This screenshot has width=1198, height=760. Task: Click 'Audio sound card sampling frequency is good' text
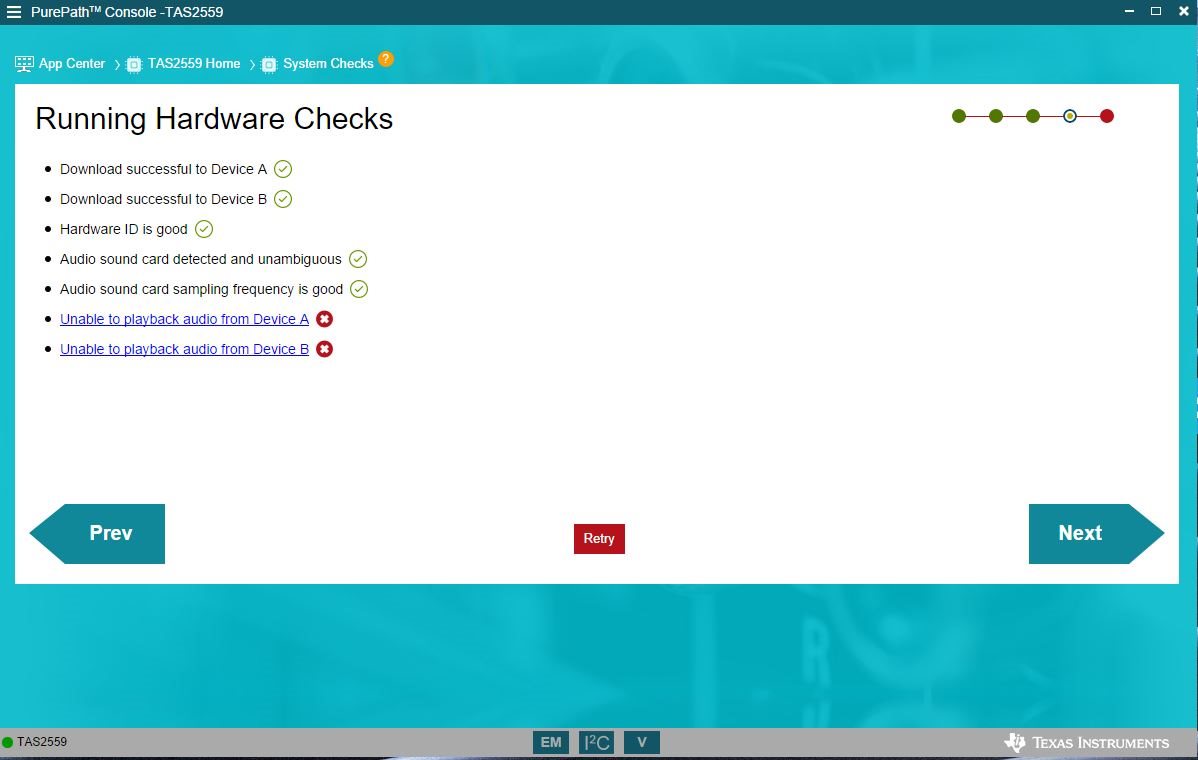[x=202, y=289]
